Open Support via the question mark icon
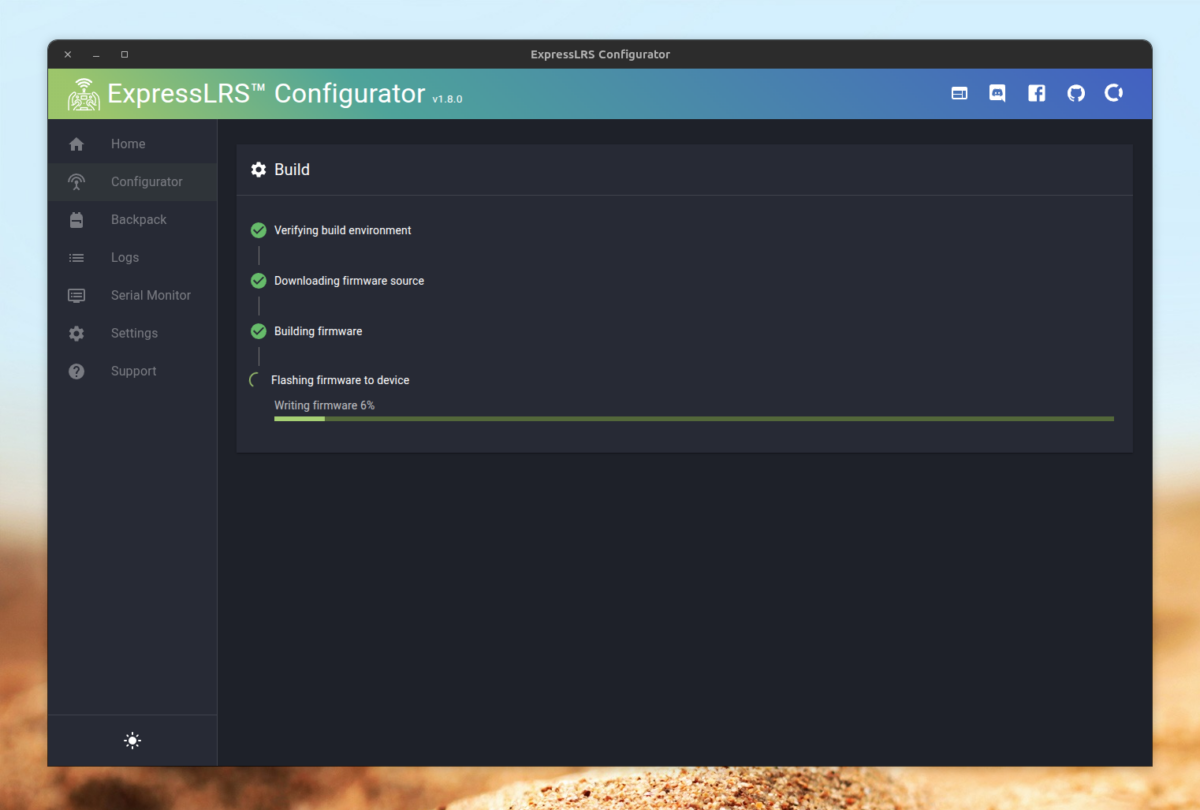This screenshot has height=810, width=1200. (x=76, y=371)
